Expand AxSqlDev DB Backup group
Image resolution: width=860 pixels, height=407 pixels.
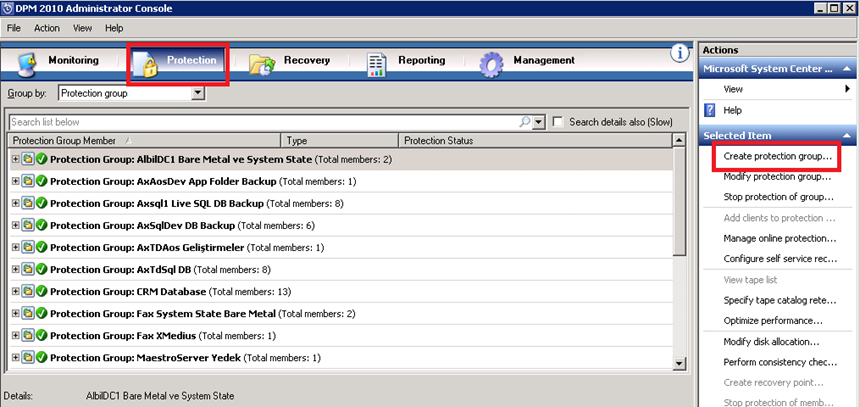click(x=15, y=225)
